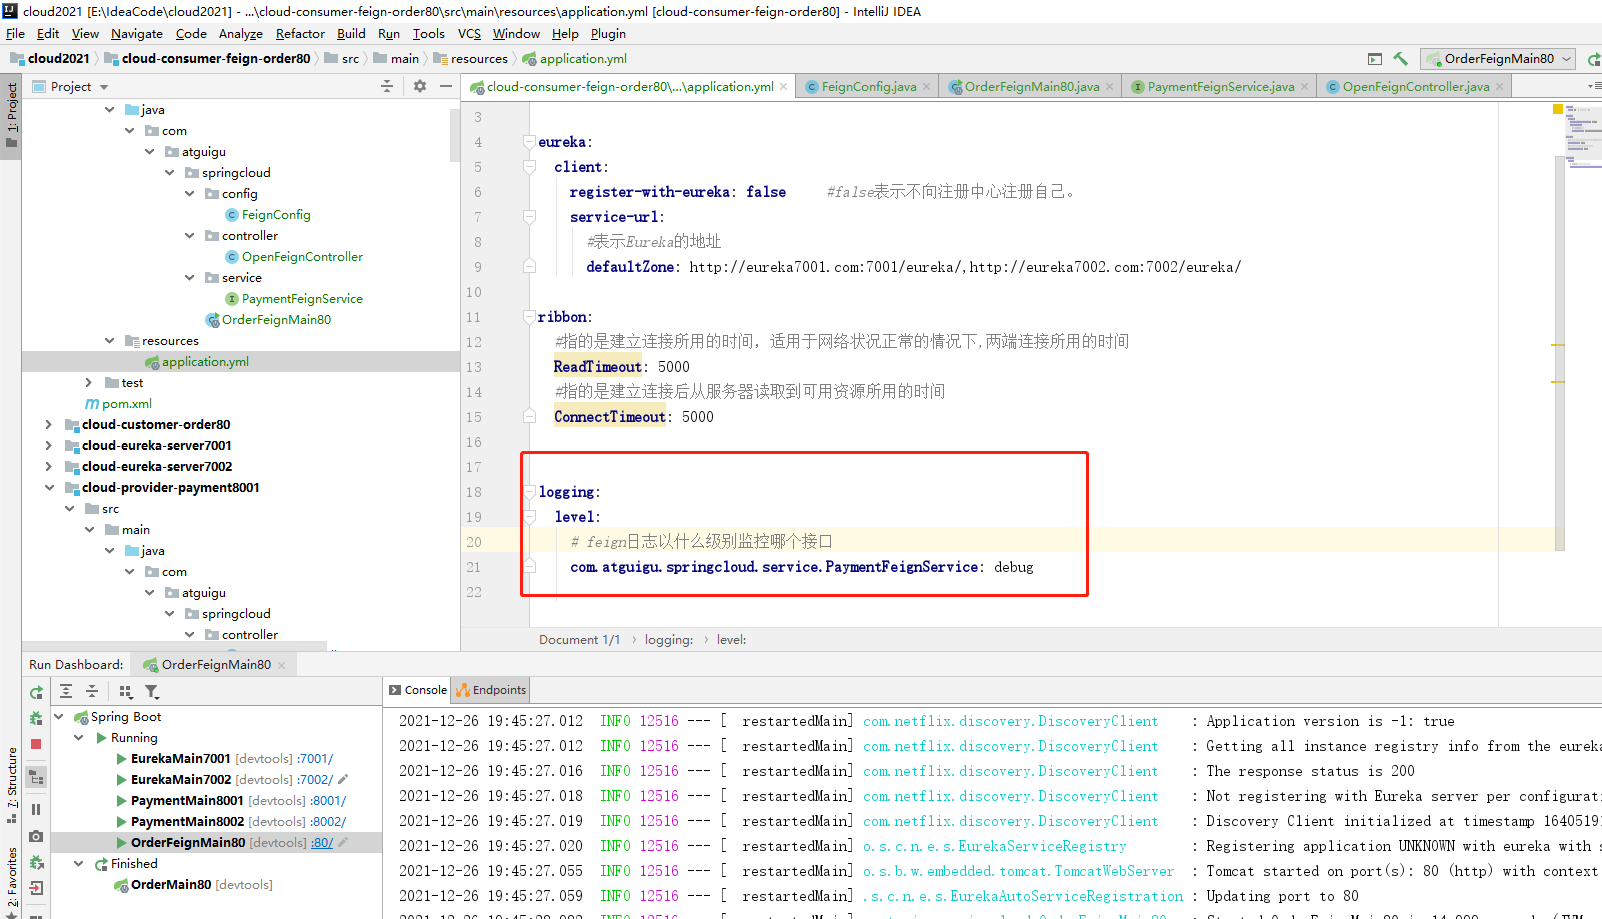The width and height of the screenshot is (1602, 919).
Task: Switch to the OpenFeignController.java editor tab
Action: click(x=1415, y=87)
